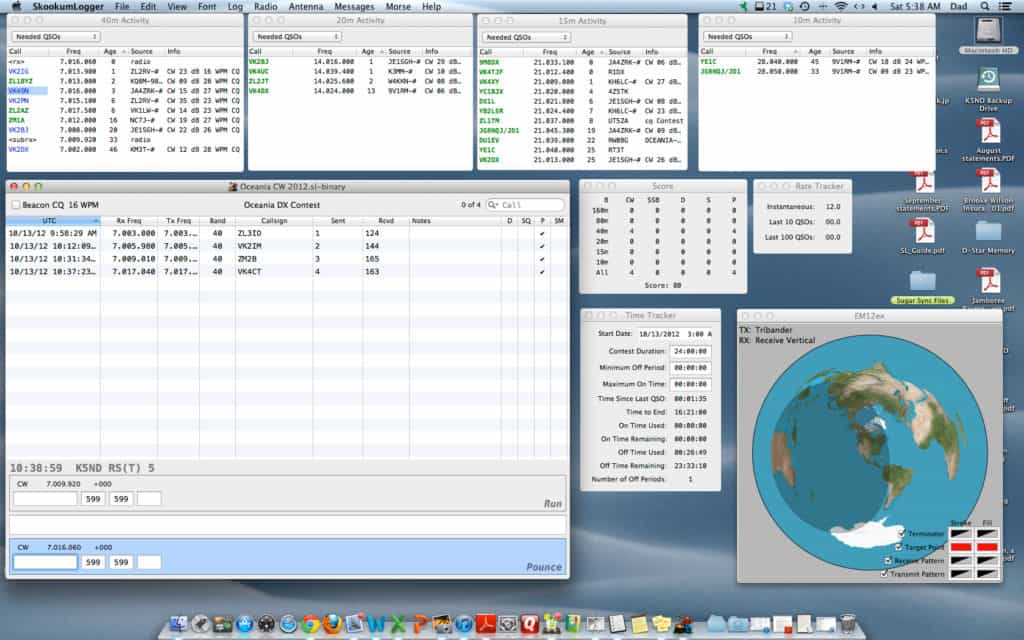1024x640 pixels.
Task: Open the K5ND Backup Drive icon
Action: coord(988,89)
